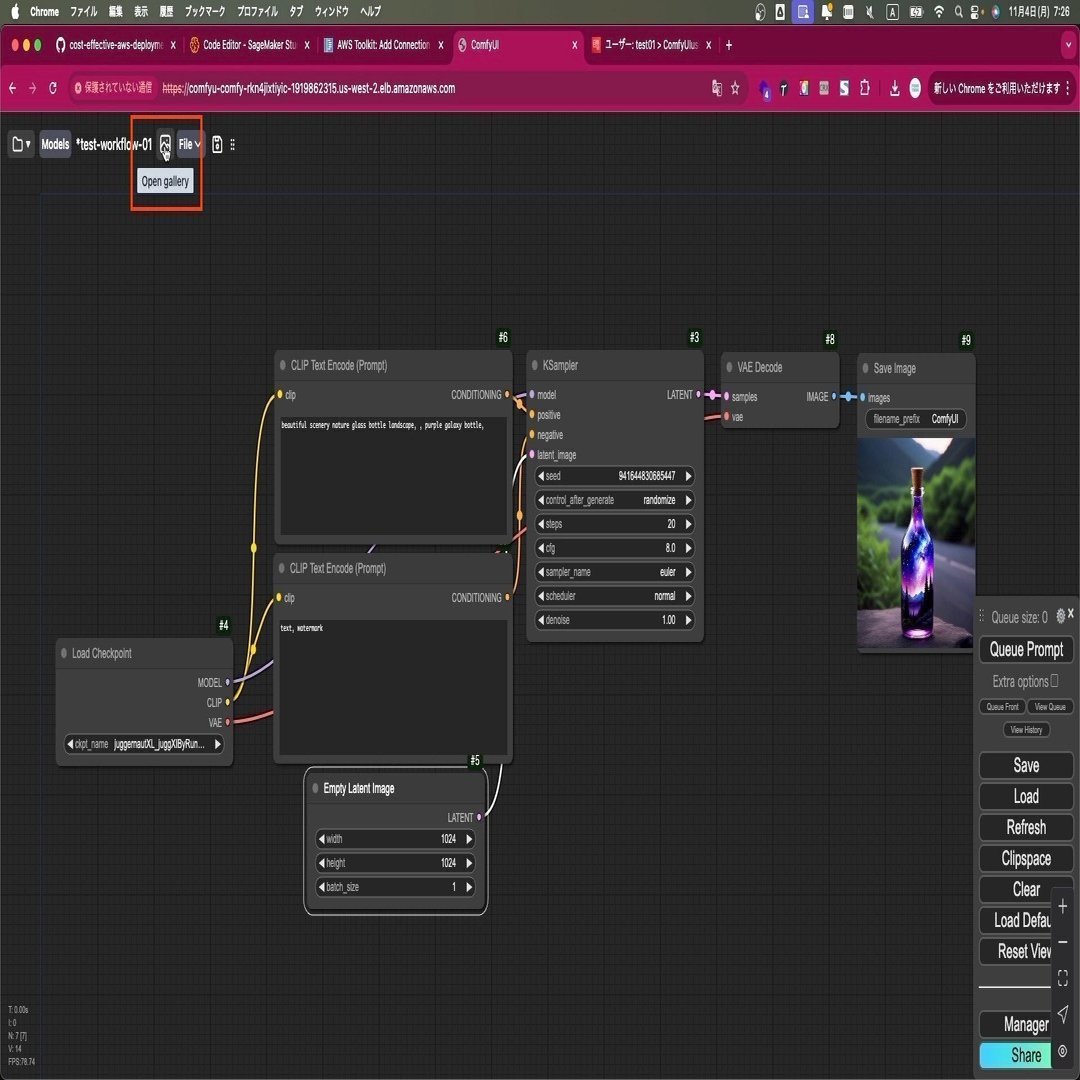Bookmark this page with star icon
Viewport: 1080px width, 1080px height.
[735, 88]
